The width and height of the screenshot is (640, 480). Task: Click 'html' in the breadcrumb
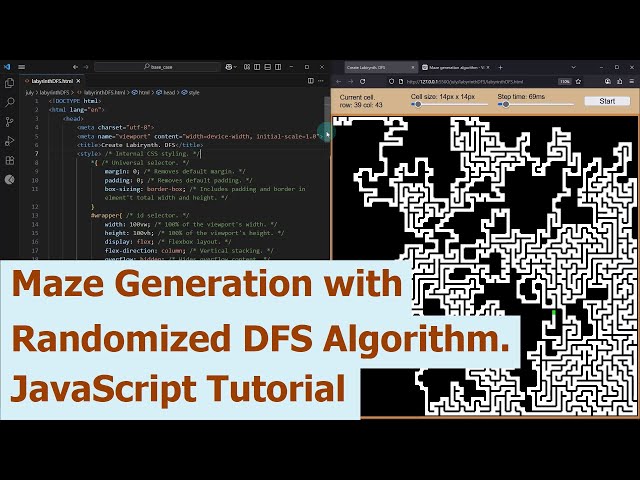click(144, 93)
